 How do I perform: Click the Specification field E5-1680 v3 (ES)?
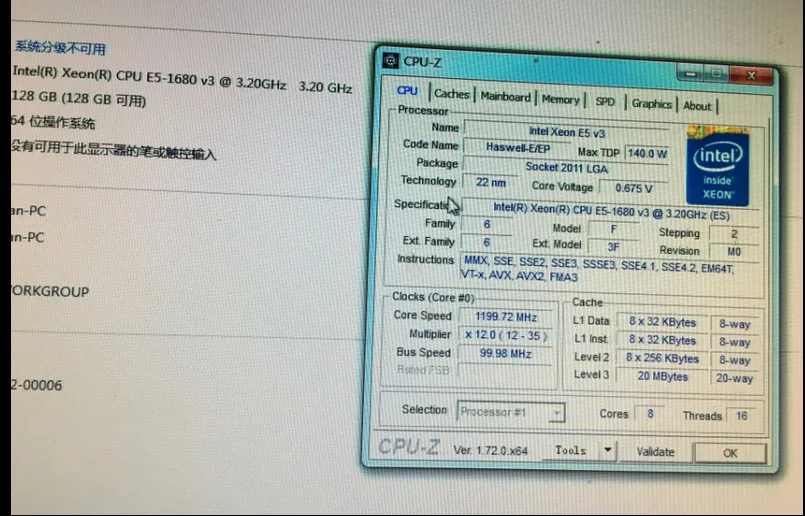[x=611, y=211]
